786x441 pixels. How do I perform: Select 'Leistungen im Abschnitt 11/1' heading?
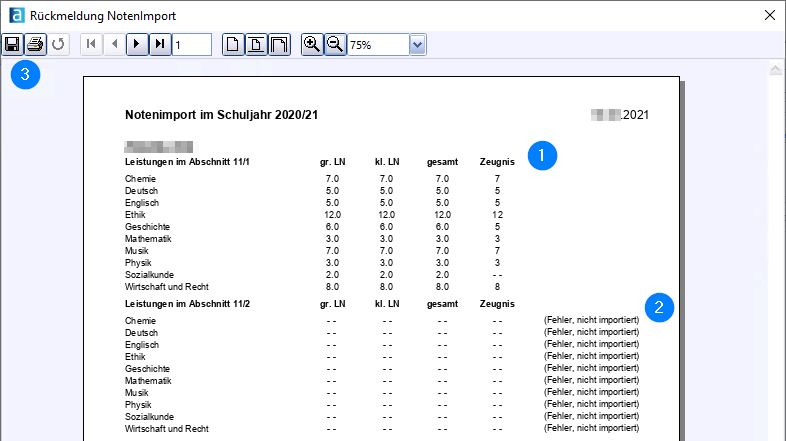point(187,162)
